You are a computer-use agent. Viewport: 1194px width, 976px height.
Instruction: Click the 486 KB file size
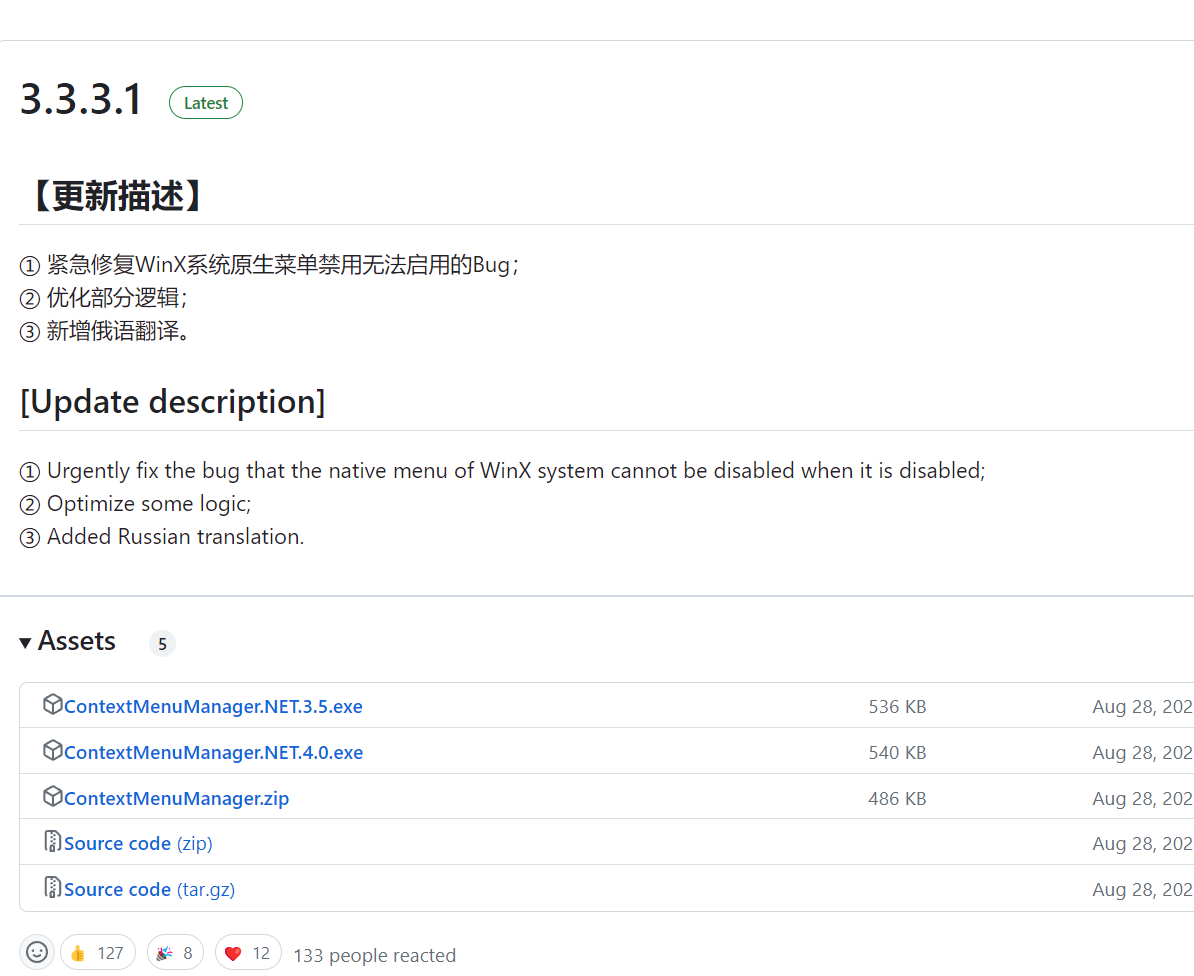(x=897, y=798)
